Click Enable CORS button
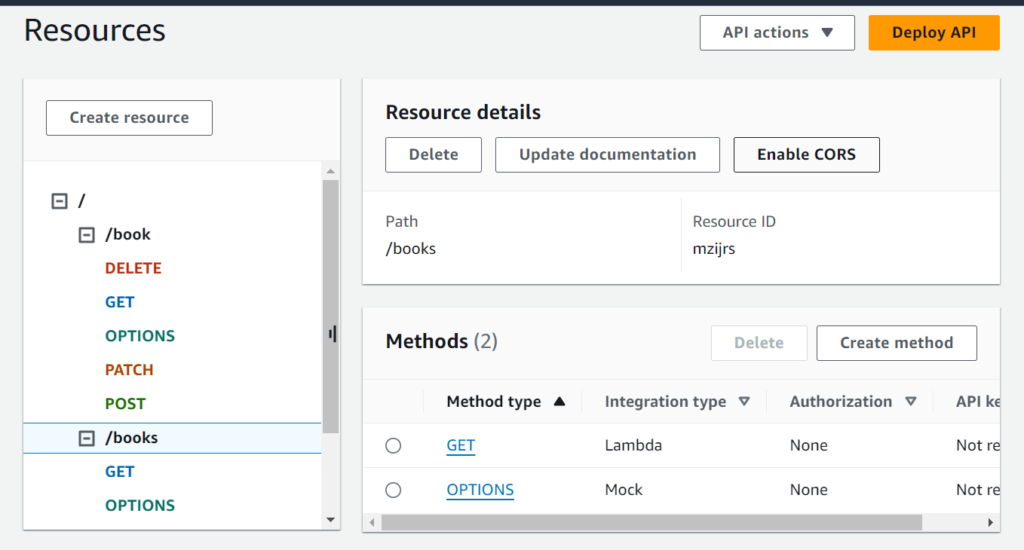 [x=806, y=155]
